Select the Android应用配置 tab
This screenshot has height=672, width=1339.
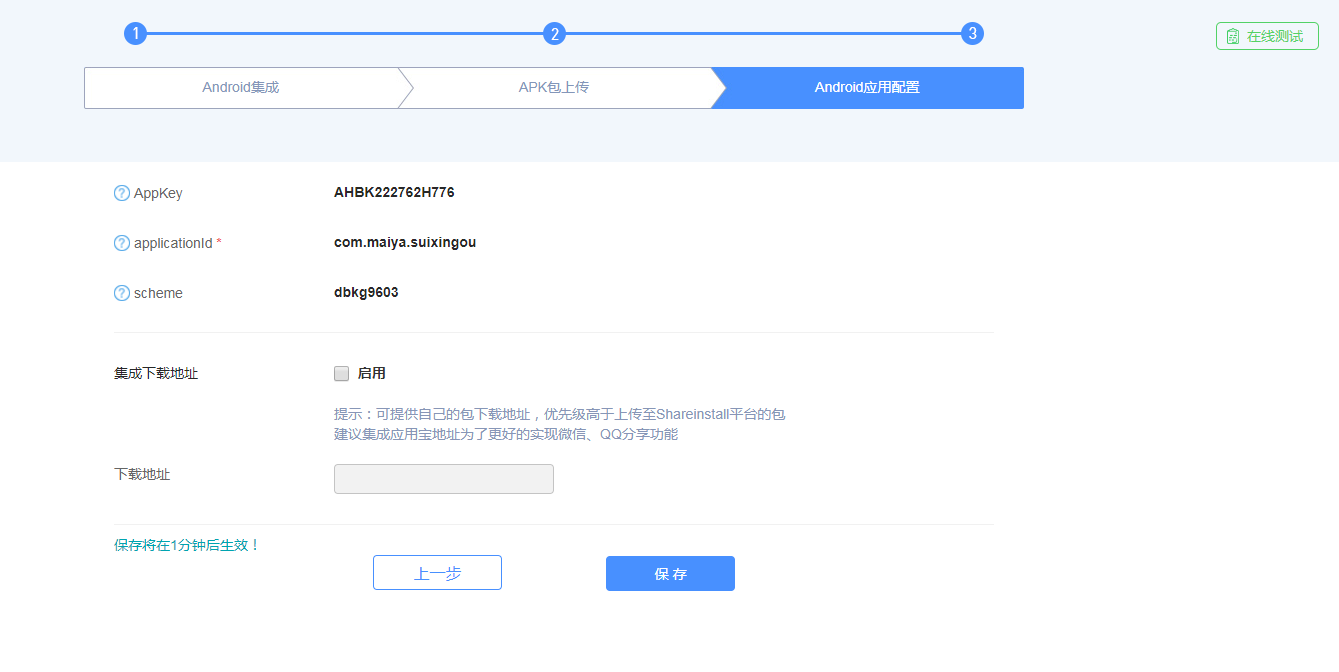pyautogui.click(x=868, y=87)
